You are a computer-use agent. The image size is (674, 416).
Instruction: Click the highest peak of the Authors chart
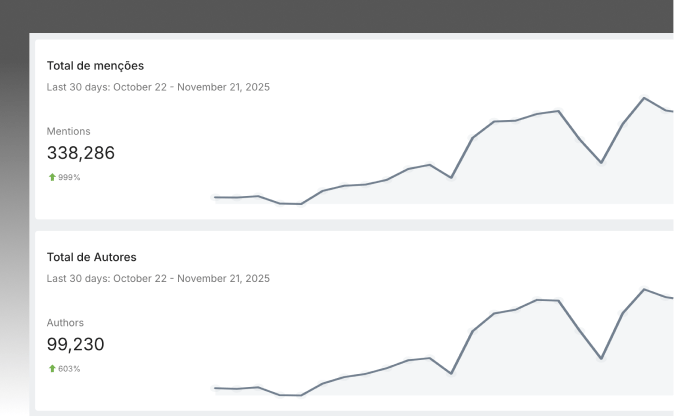pyautogui.click(x=644, y=289)
